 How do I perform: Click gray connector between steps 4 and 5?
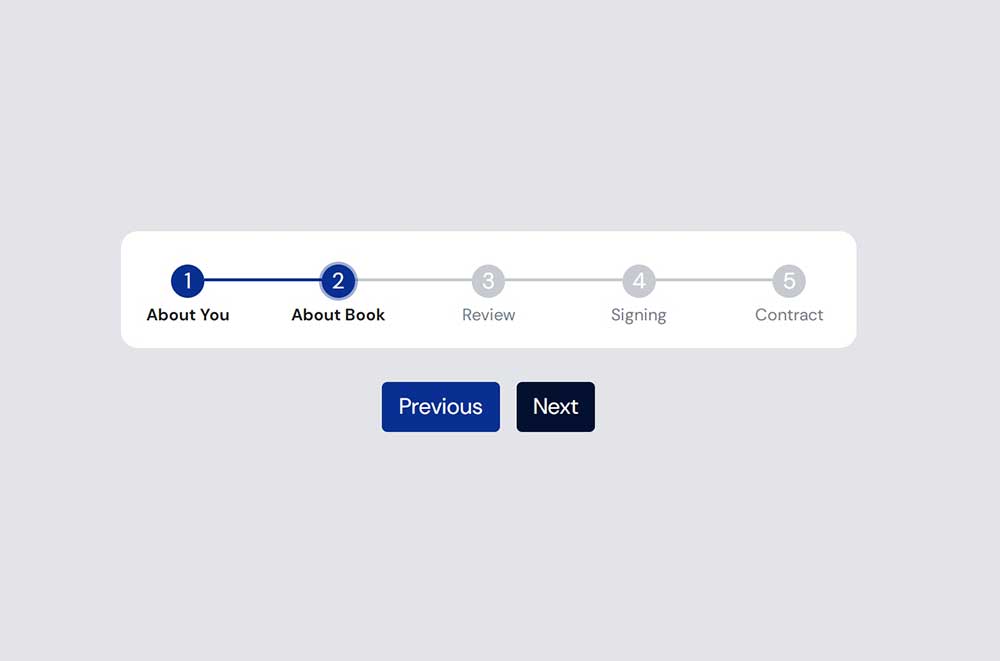pos(714,280)
